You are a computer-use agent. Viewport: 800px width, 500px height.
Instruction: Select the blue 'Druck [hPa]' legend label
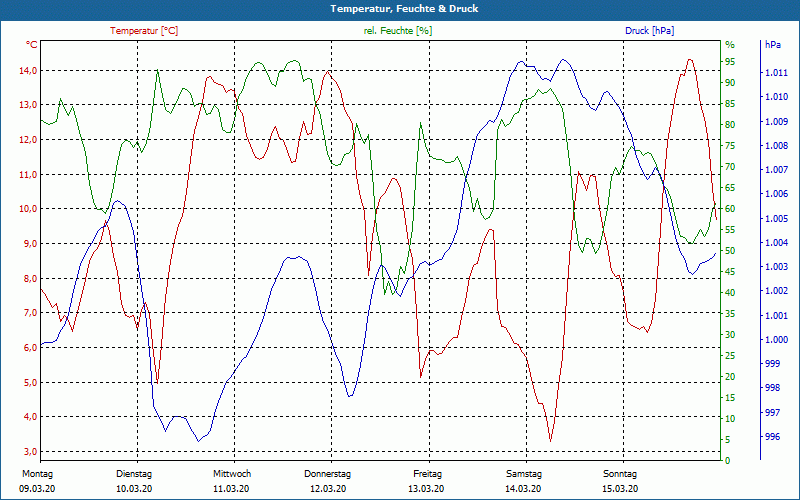pos(649,31)
